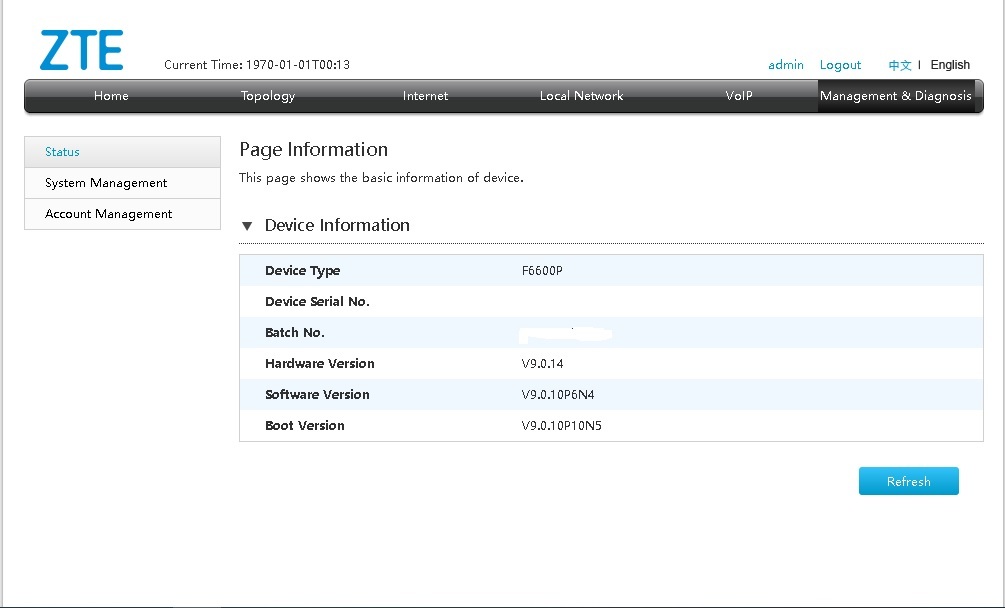Click the Software Version label
1005x608 pixels.
tap(317, 395)
